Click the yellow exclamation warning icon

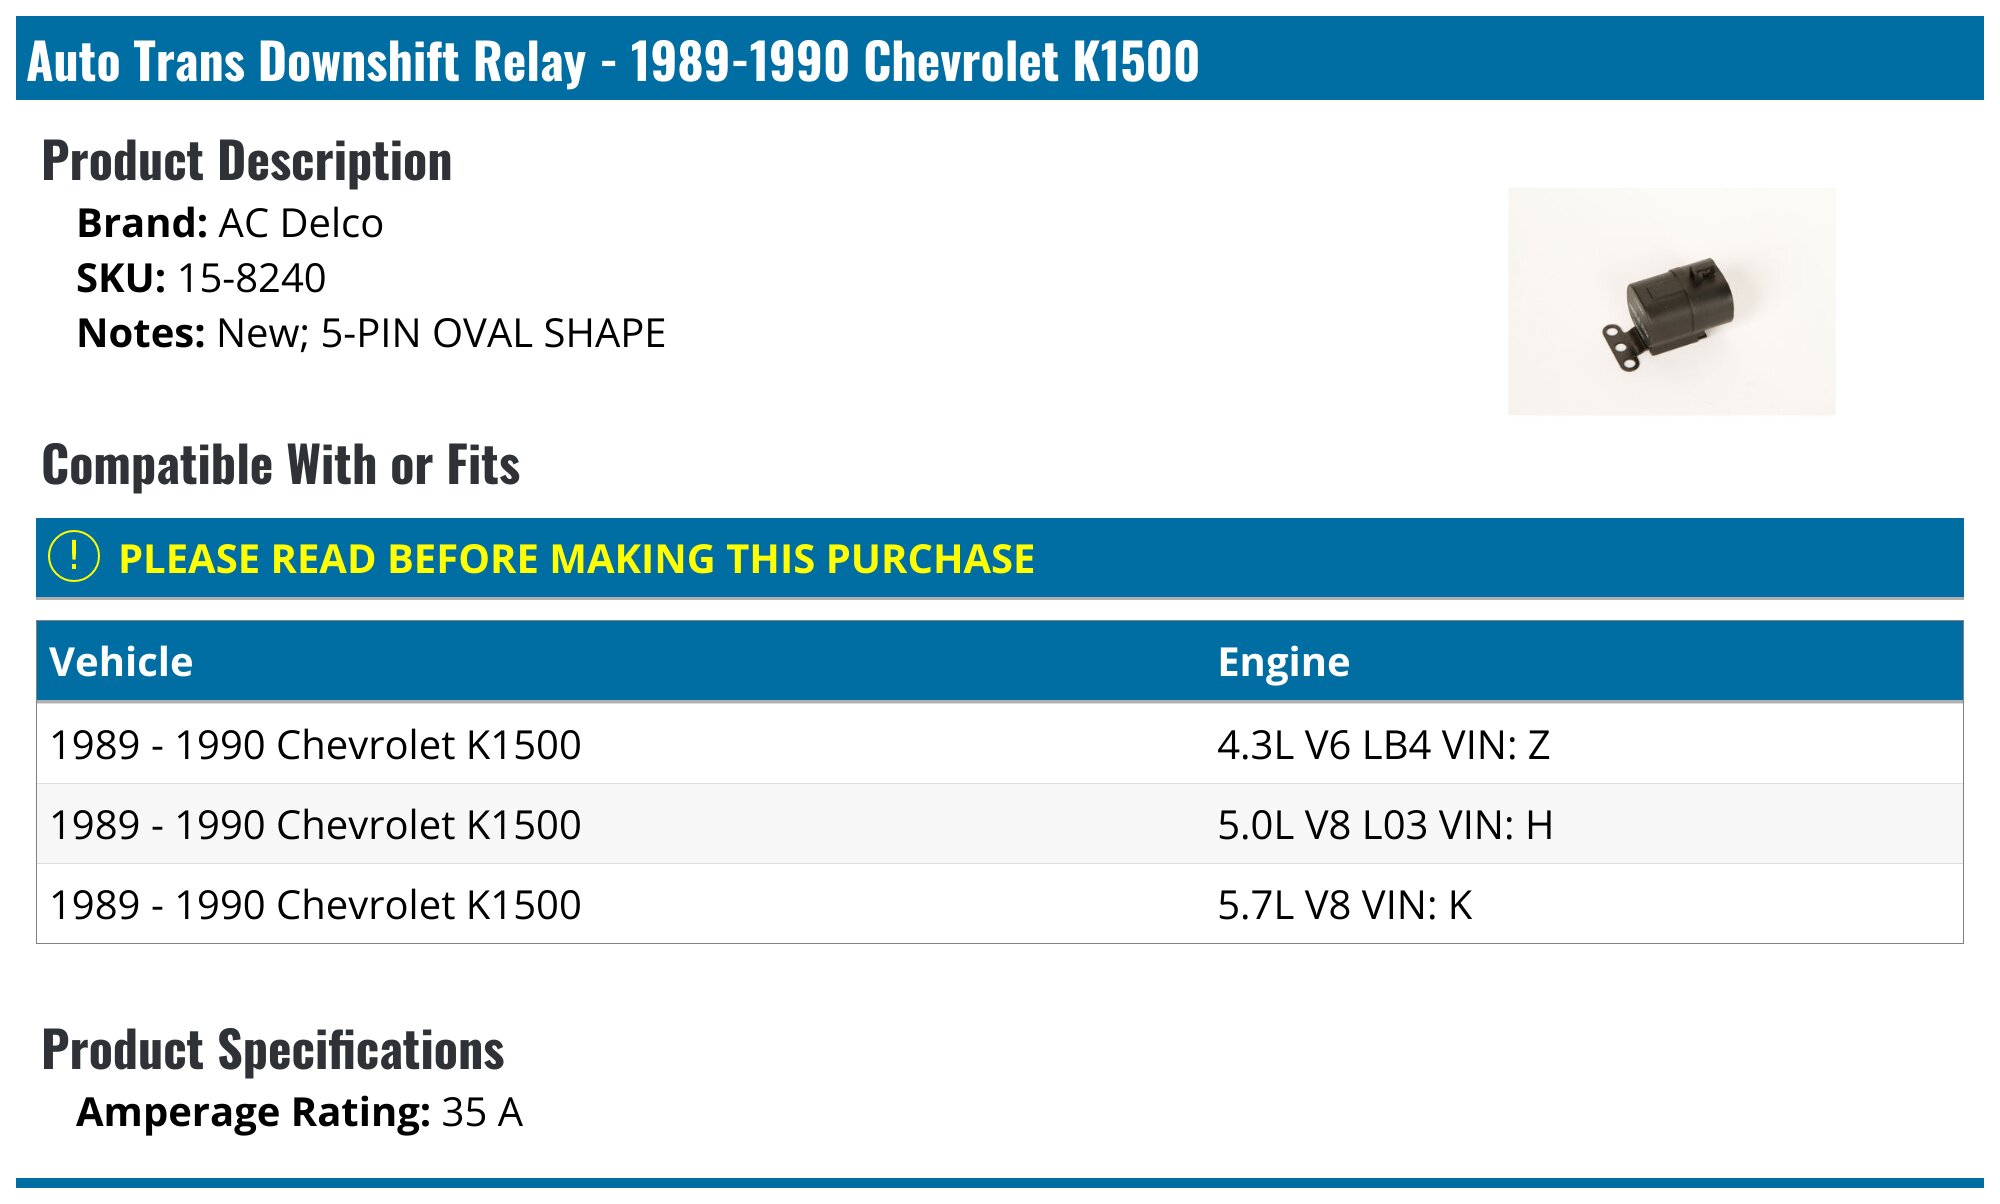tap(74, 557)
